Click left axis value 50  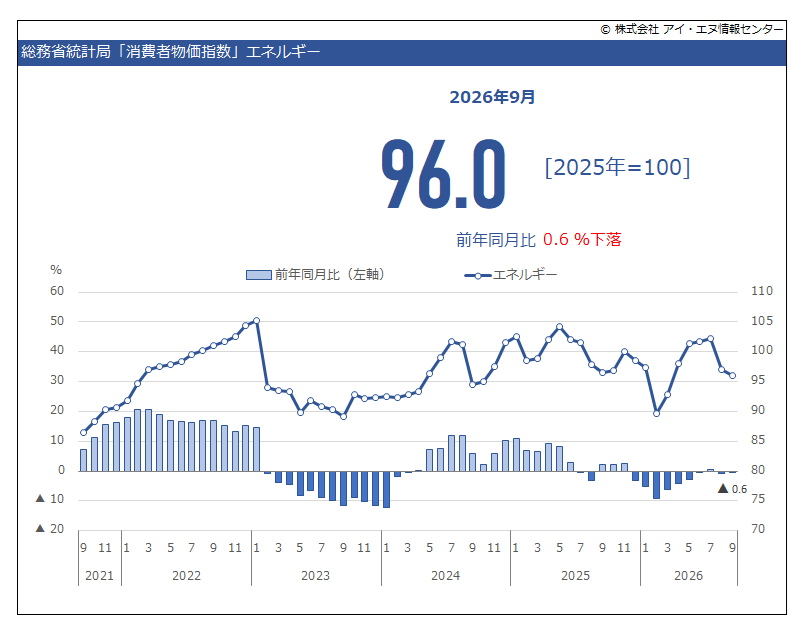(x=57, y=321)
